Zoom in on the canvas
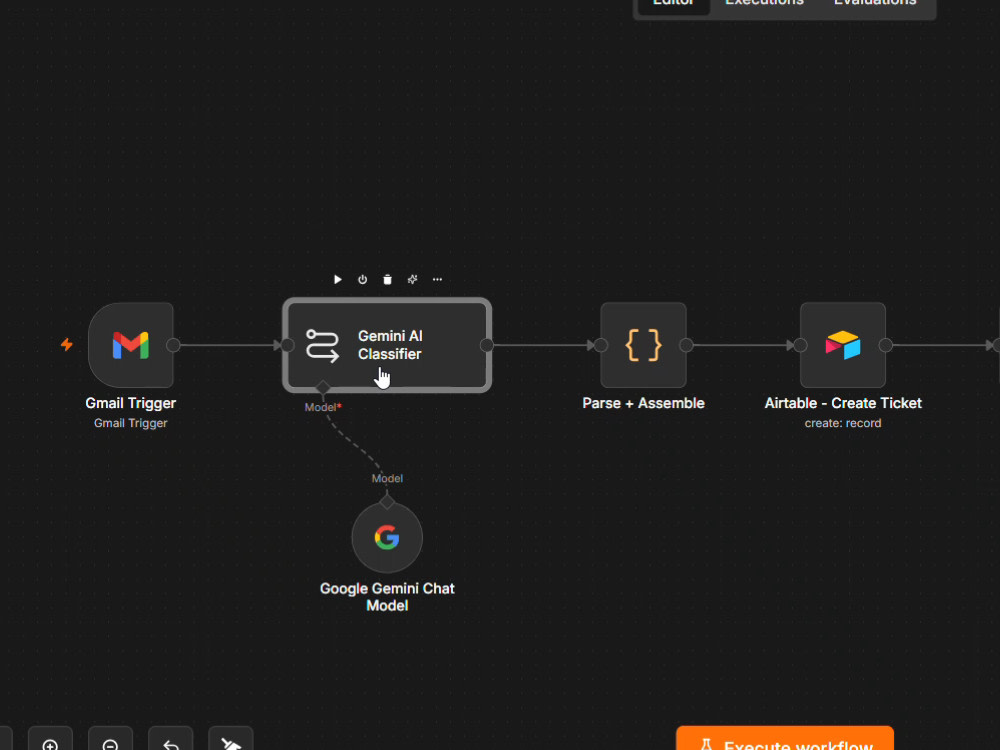Image resolution: width=1000 pixels, height=750 pixels. click(x=50, y=741)
